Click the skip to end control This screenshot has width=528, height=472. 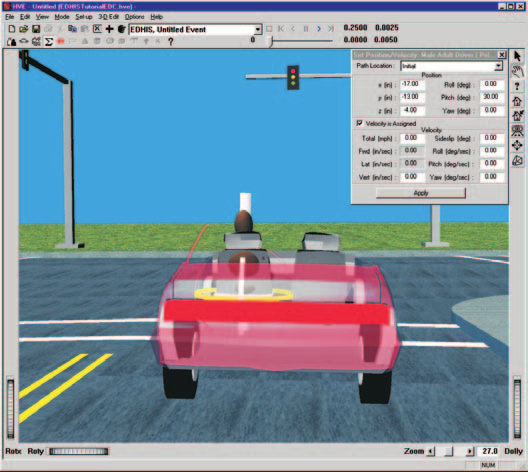coord(331,29)
